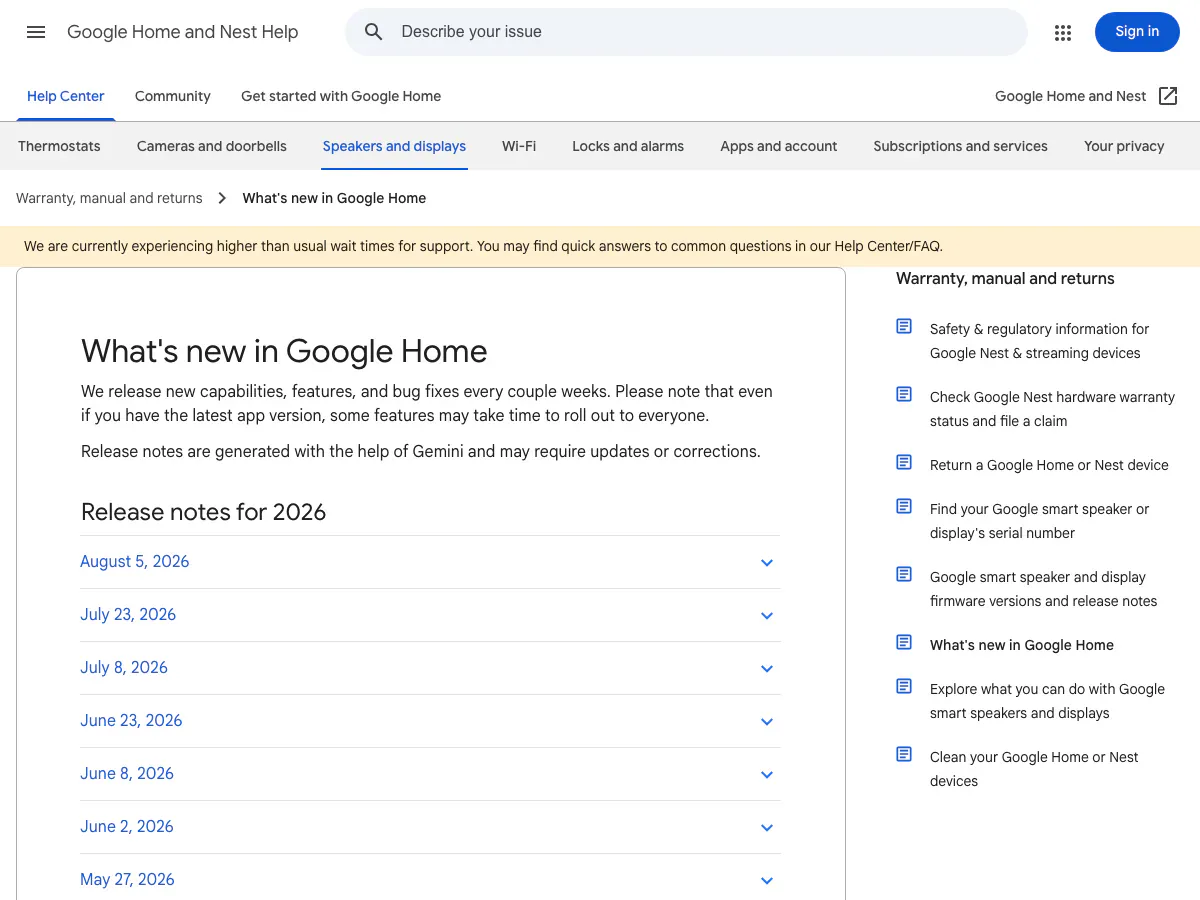Expand the July 23, 2026 chevron
Screen dimensions: 1200x900
pos(767,616)
